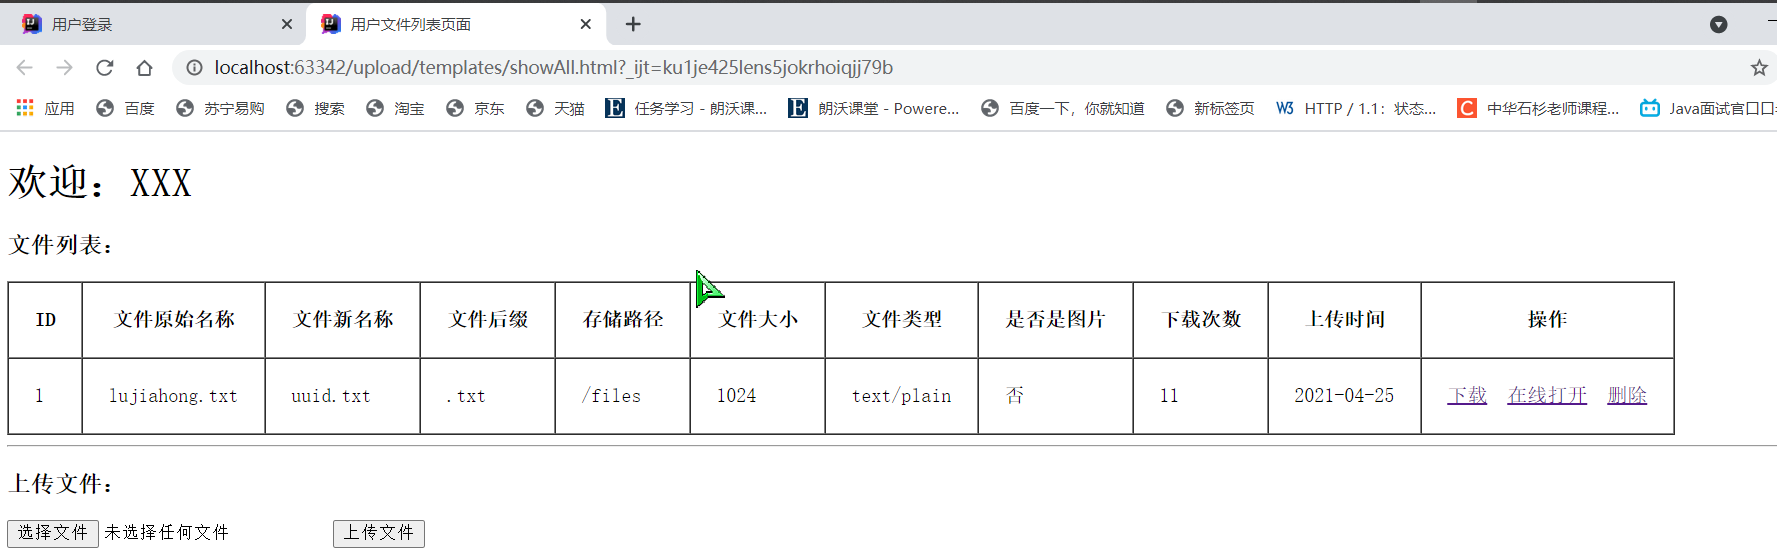
Task: Click the address bar URL
Action: (553, 67)
